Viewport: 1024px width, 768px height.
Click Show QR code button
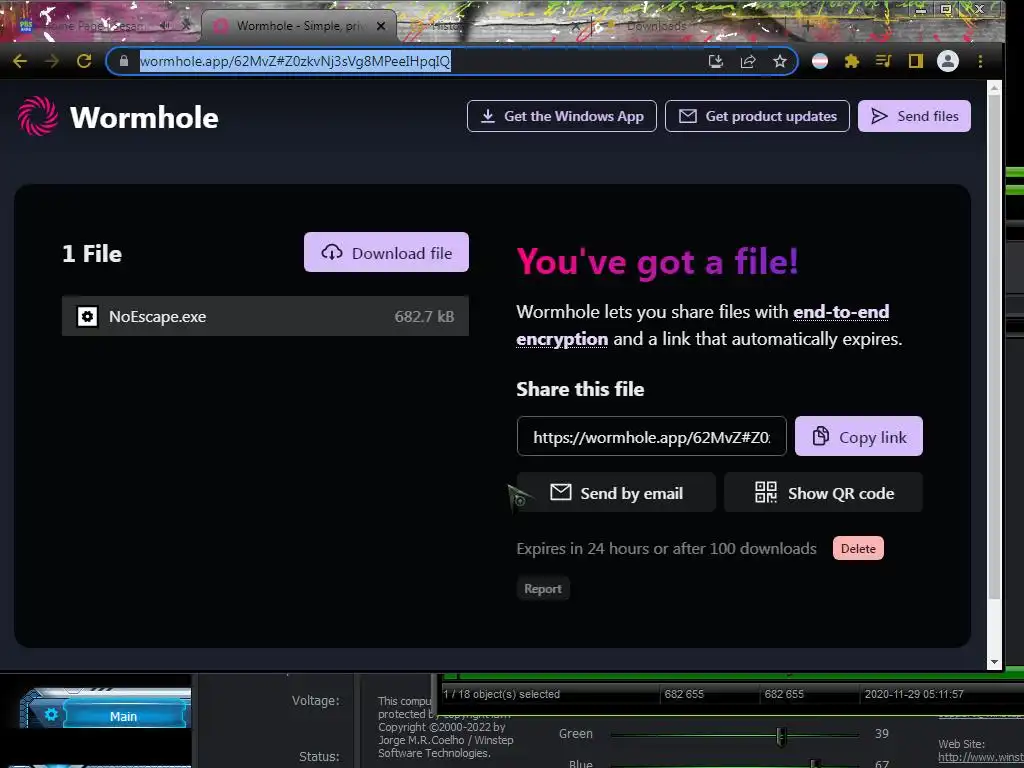coord(823,492)
